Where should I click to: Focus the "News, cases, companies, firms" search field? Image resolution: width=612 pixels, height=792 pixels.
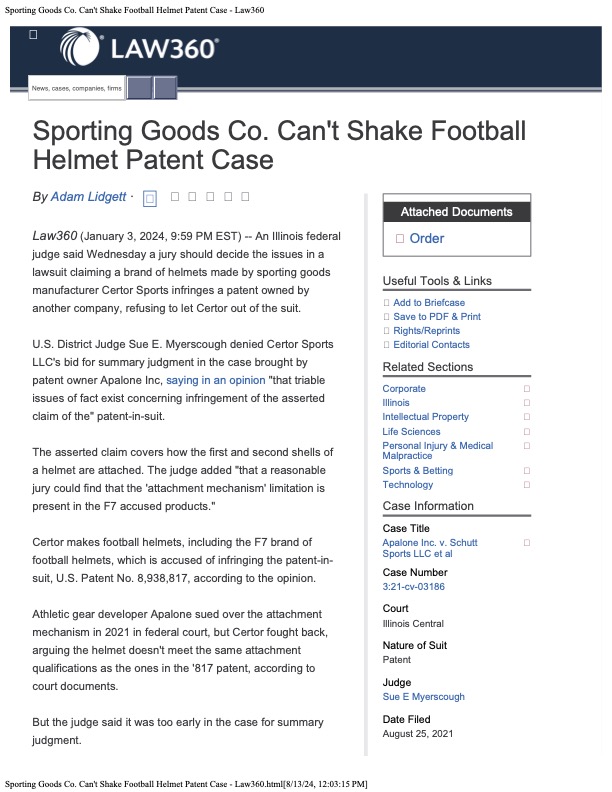(x=77, y=88)
